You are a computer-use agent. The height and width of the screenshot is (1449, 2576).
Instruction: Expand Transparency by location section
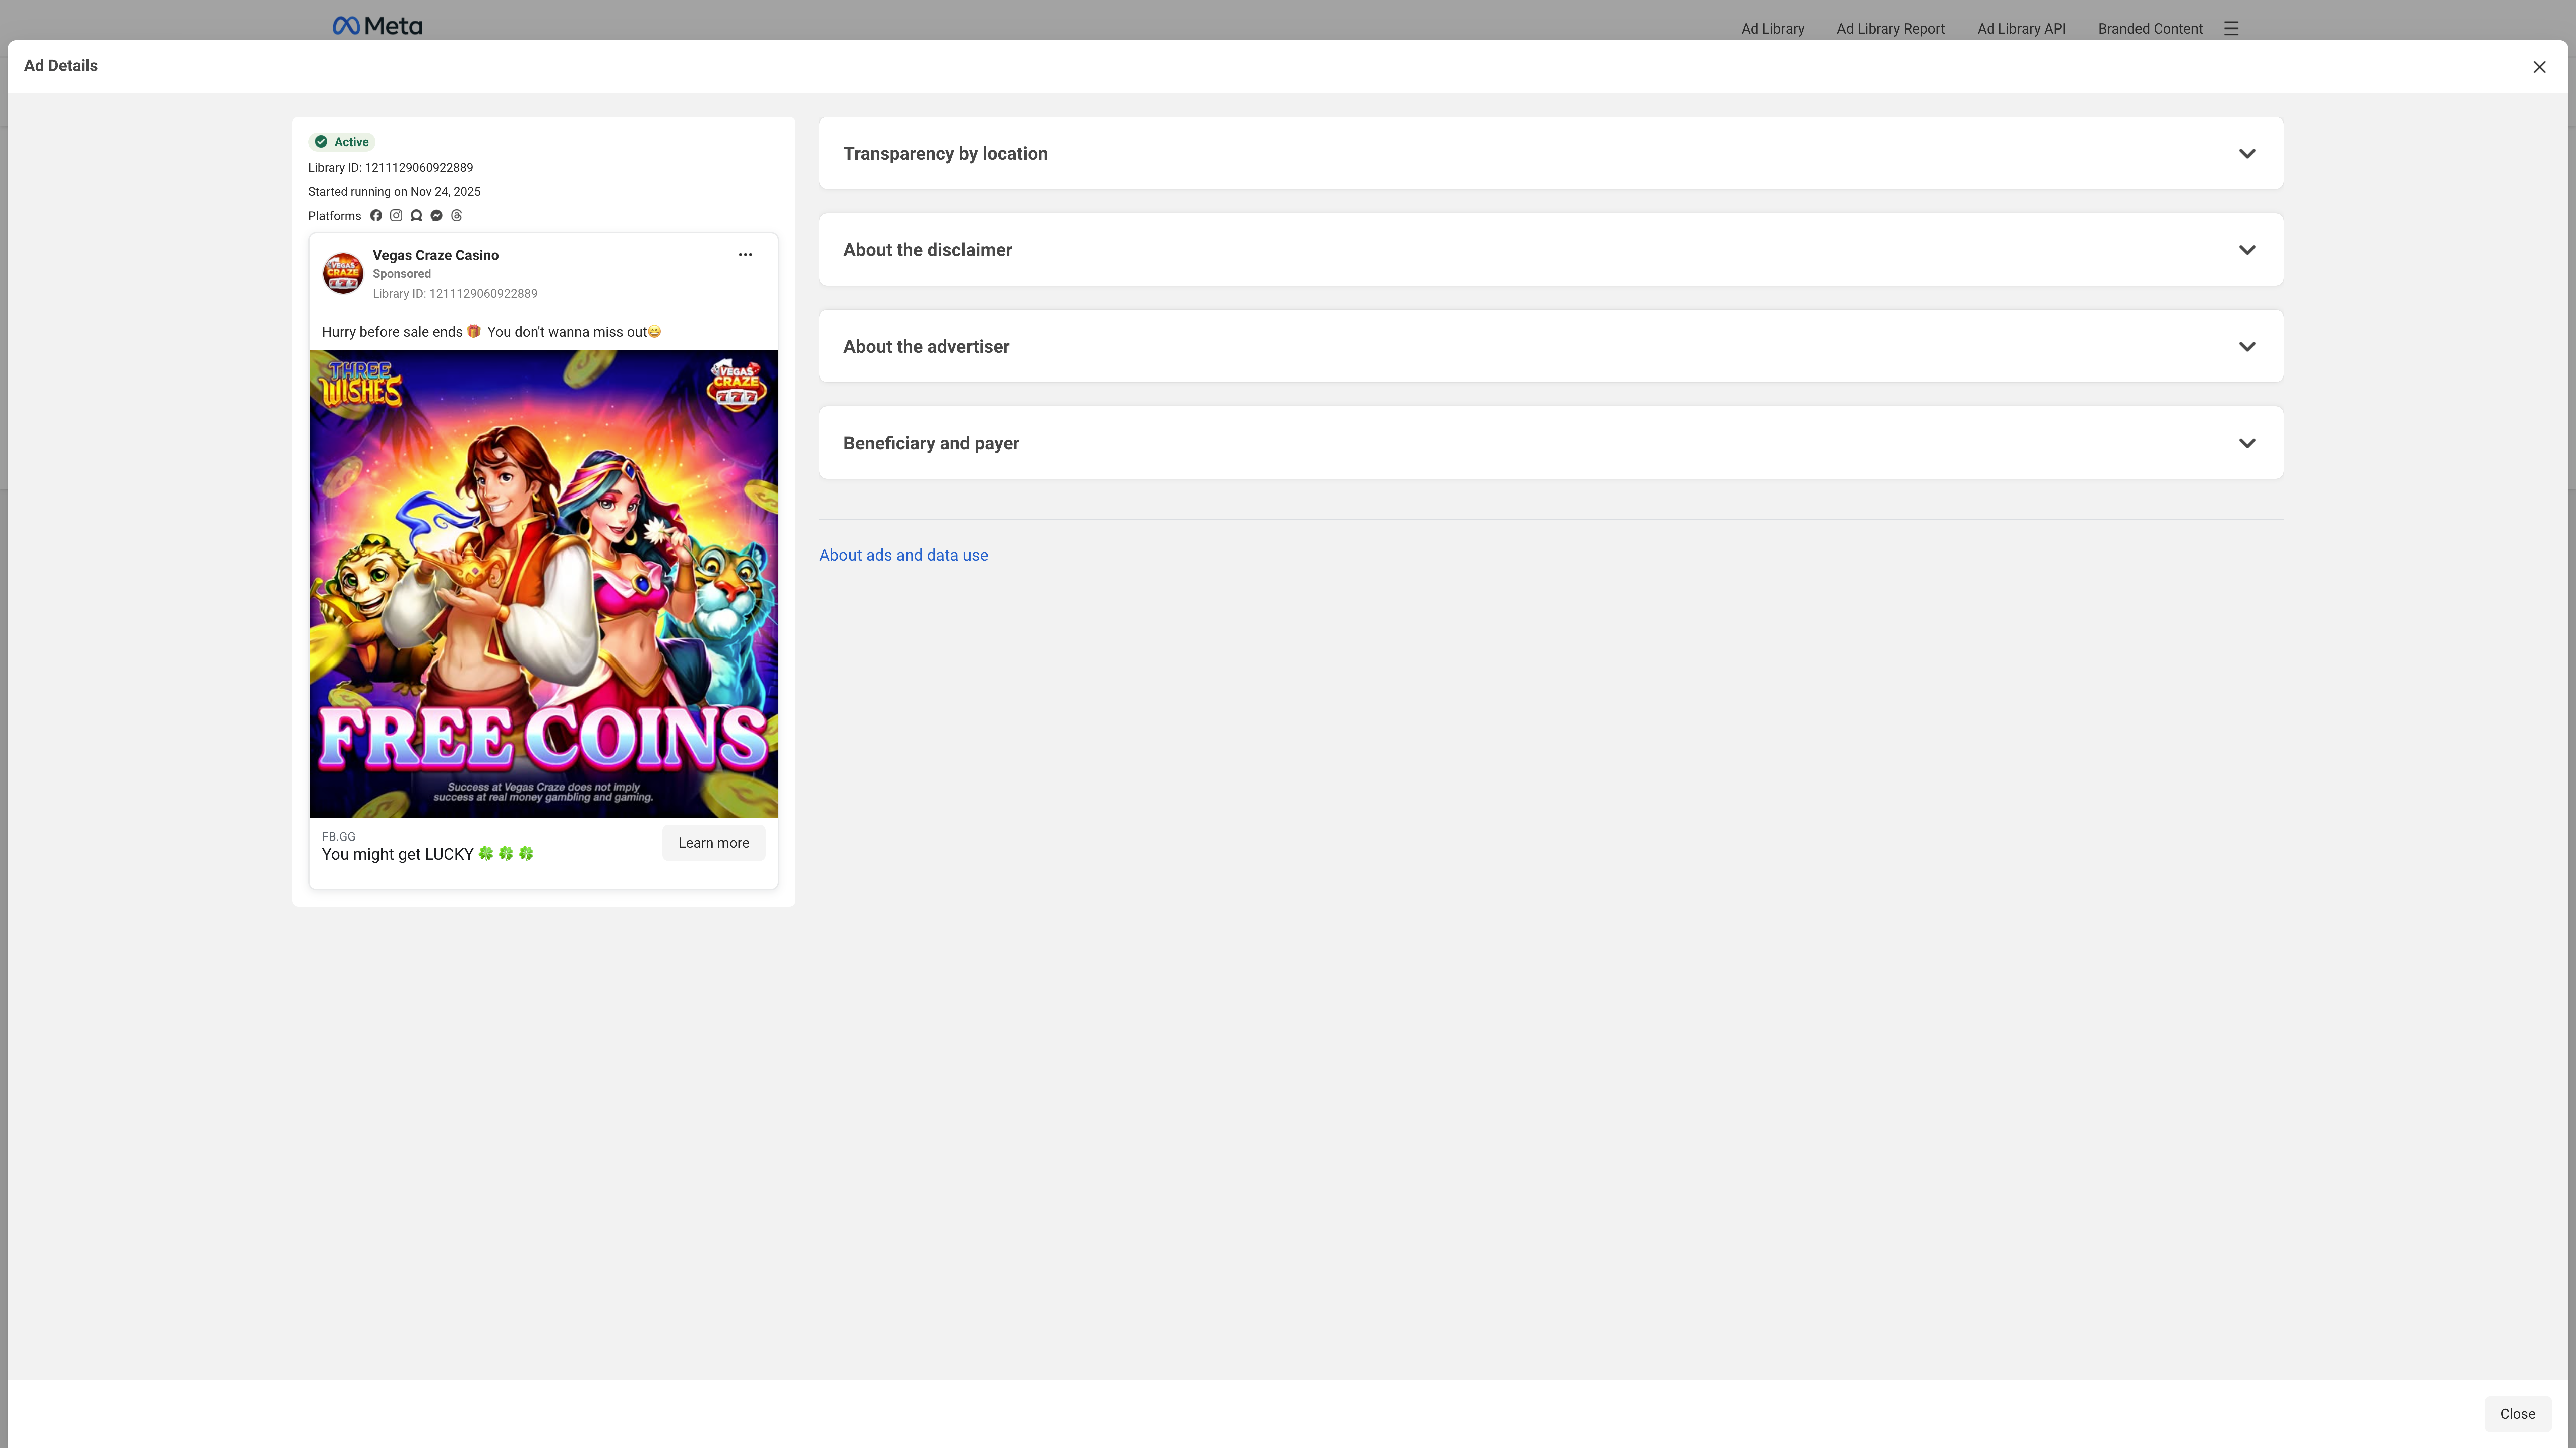click(1550, 153)
